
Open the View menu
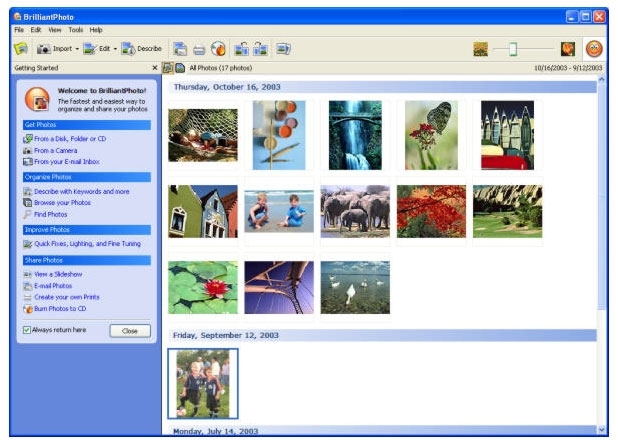55,30
